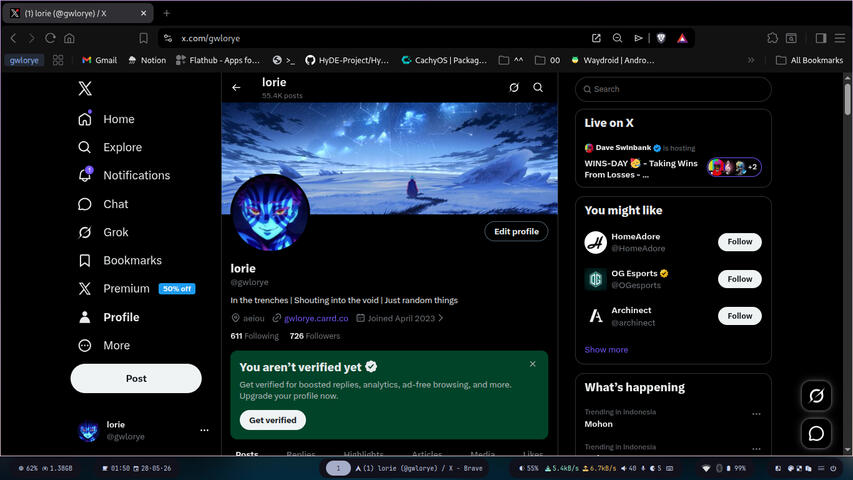Expand hidden bookmarks chevron
The width and height of the screenshot is (853, 480).
(x=751, y=60)
